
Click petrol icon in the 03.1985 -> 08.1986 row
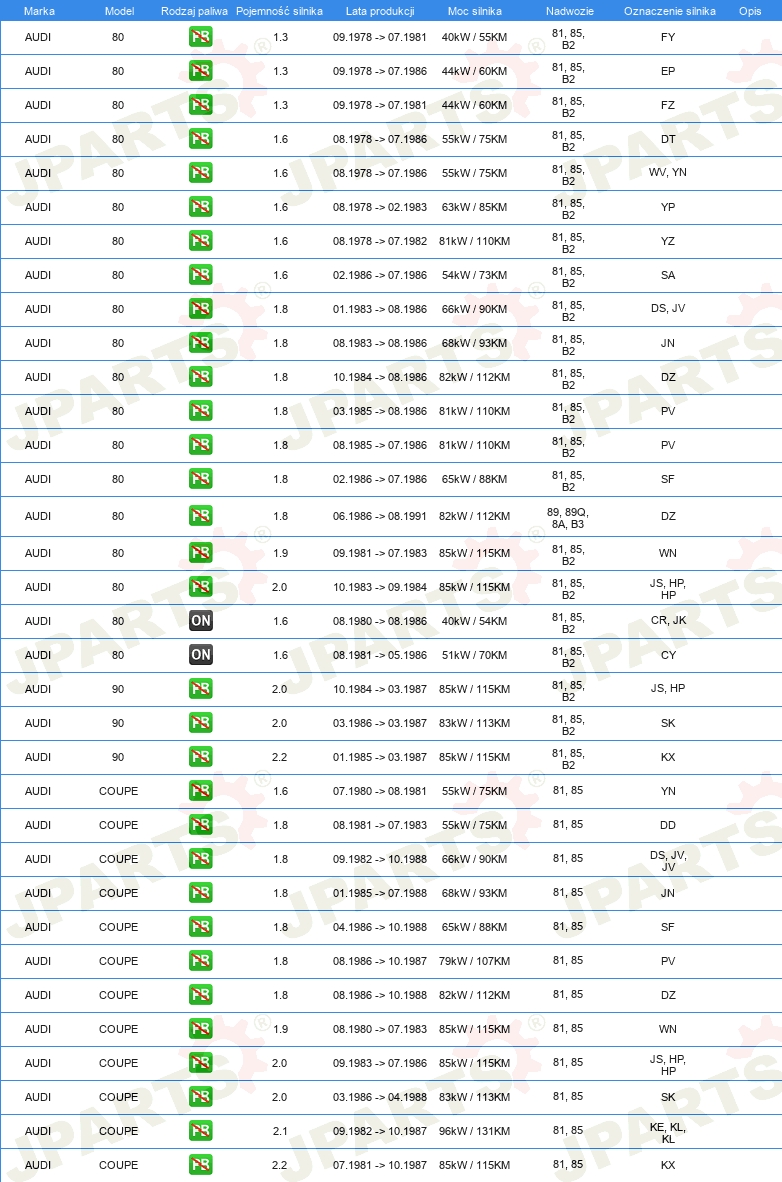click(201, 410)
